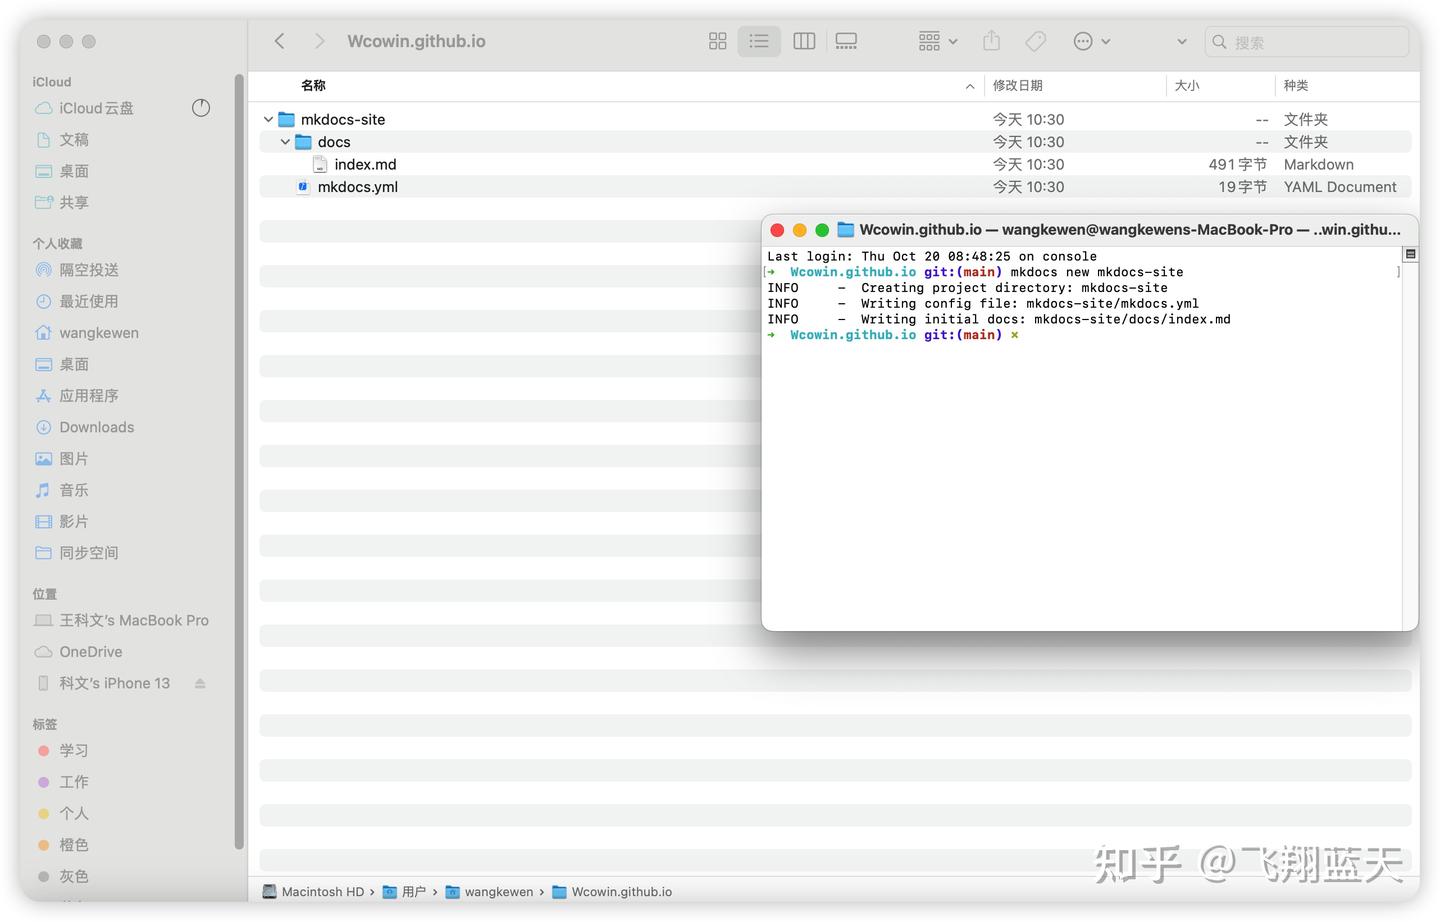Go back in Finder navigation

[280, 41]
